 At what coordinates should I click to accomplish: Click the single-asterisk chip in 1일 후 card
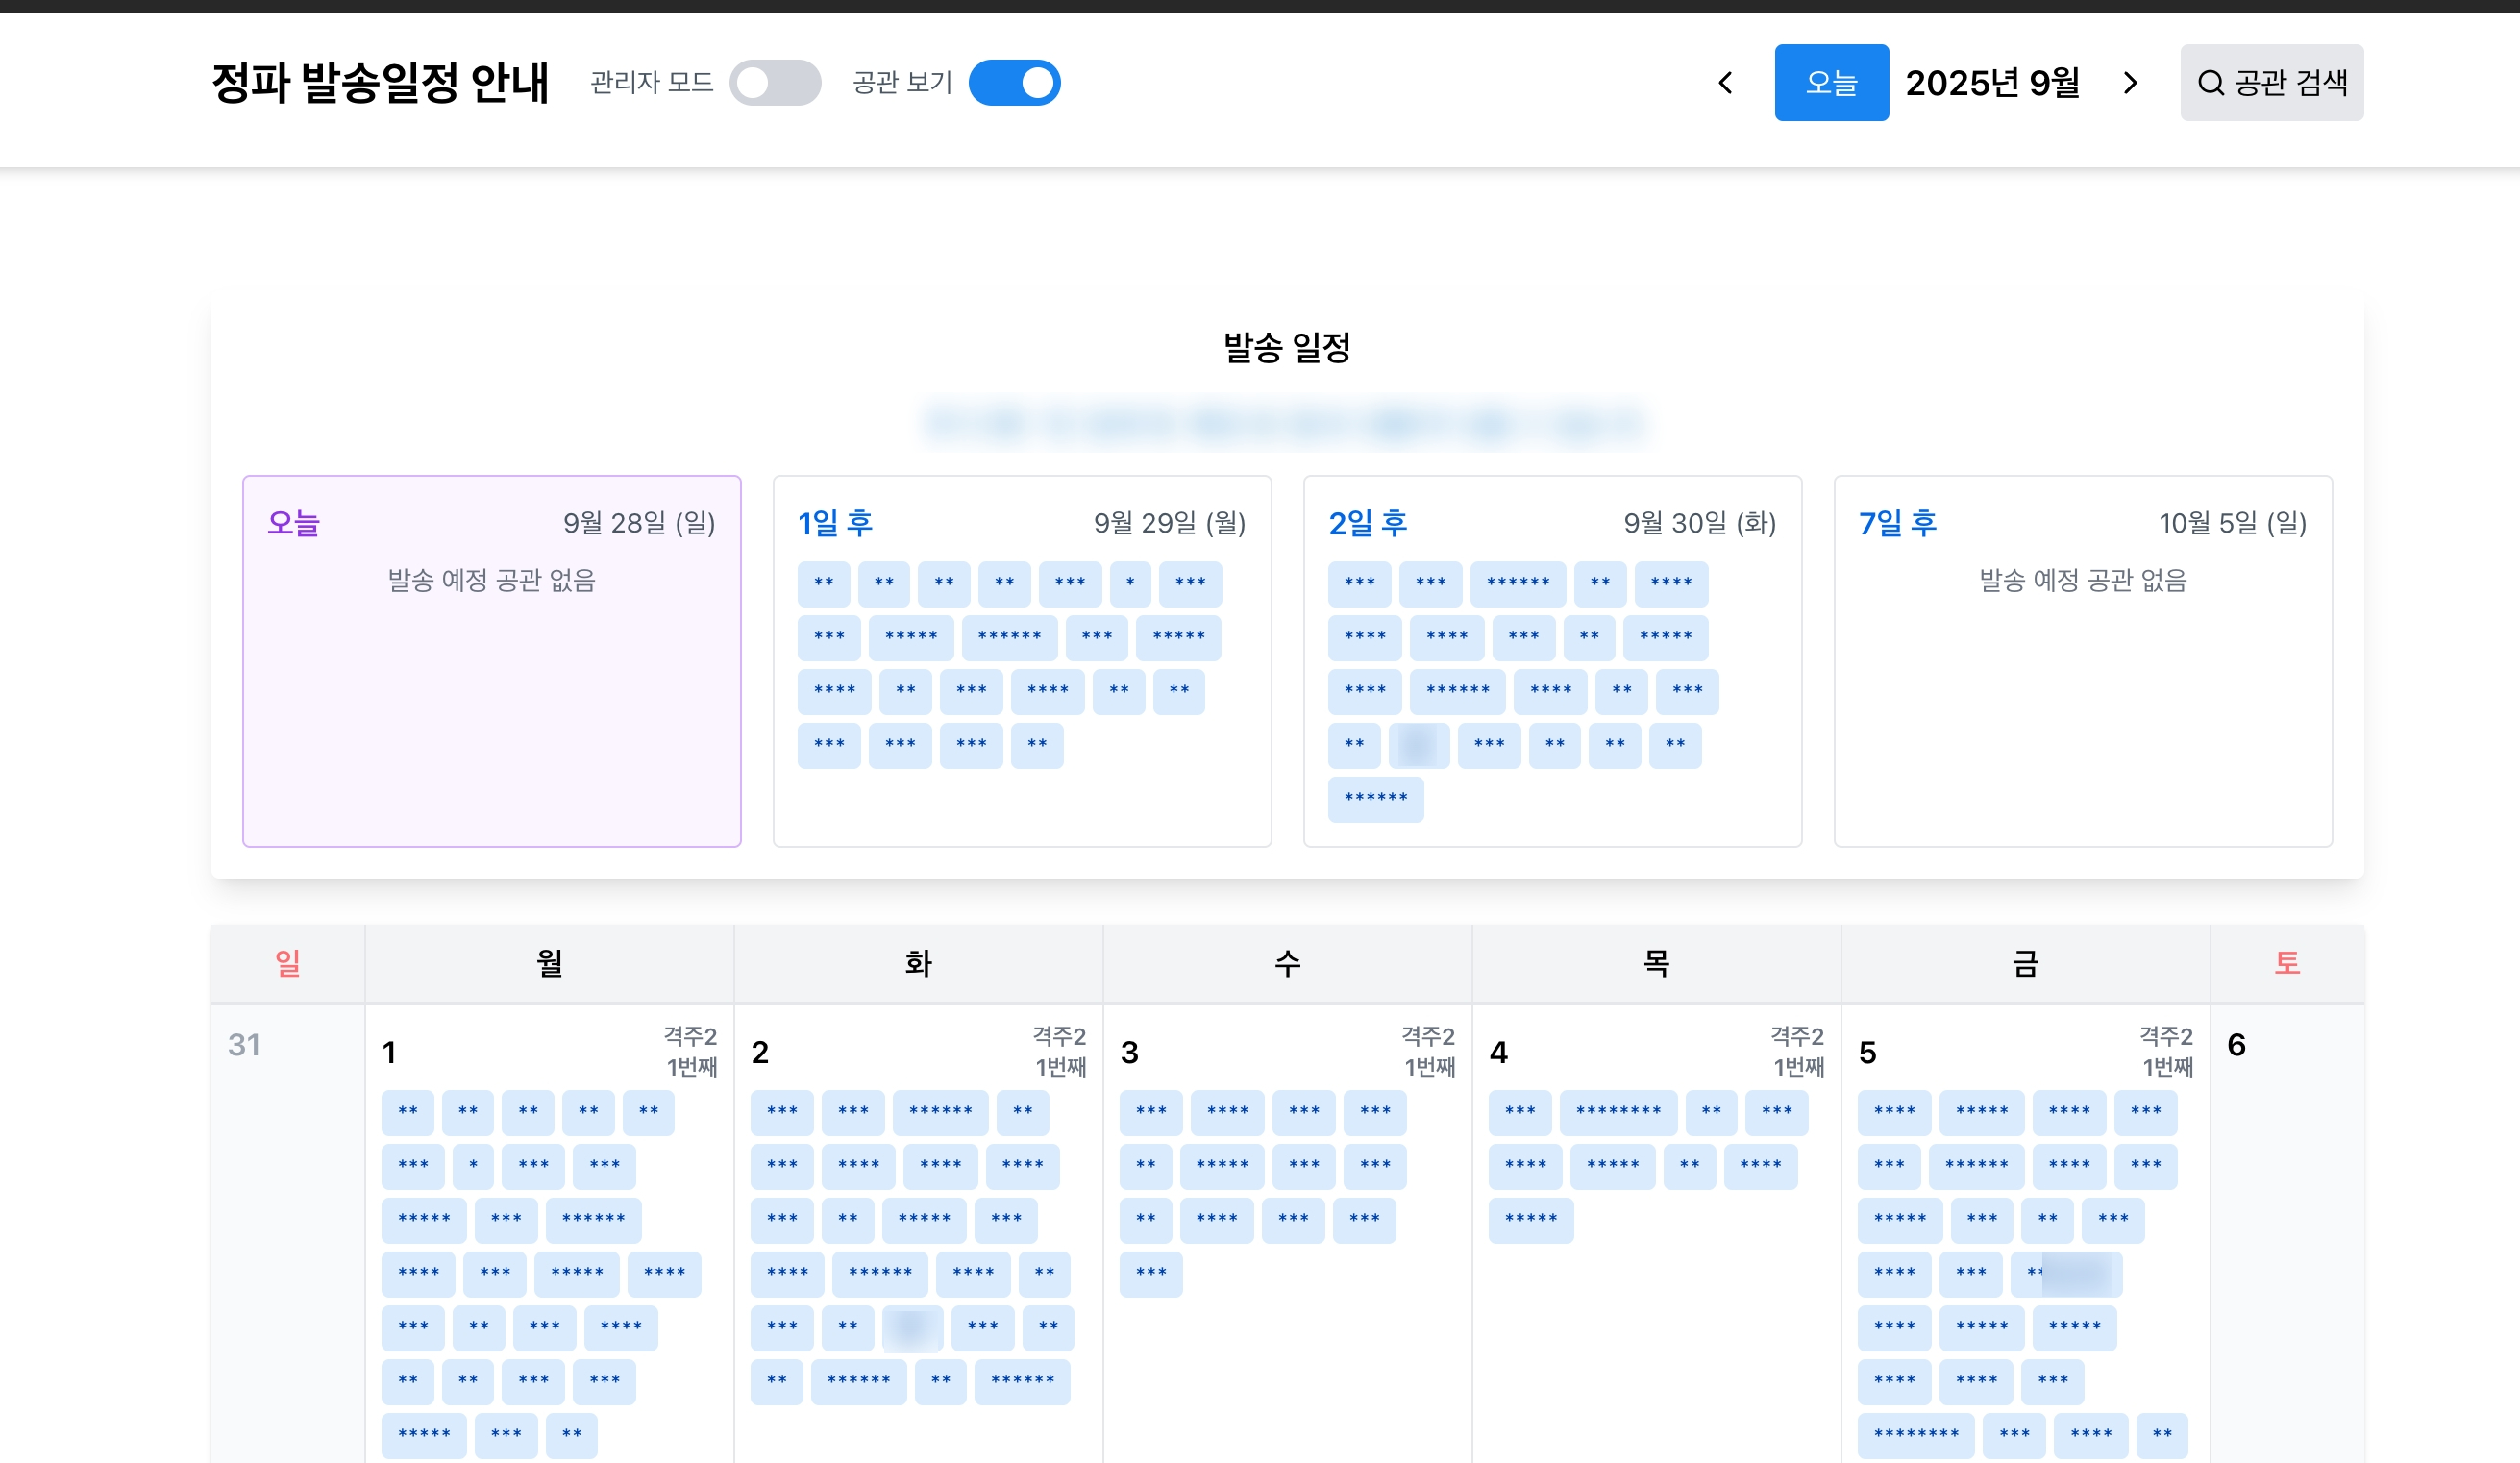[1129, 584]
